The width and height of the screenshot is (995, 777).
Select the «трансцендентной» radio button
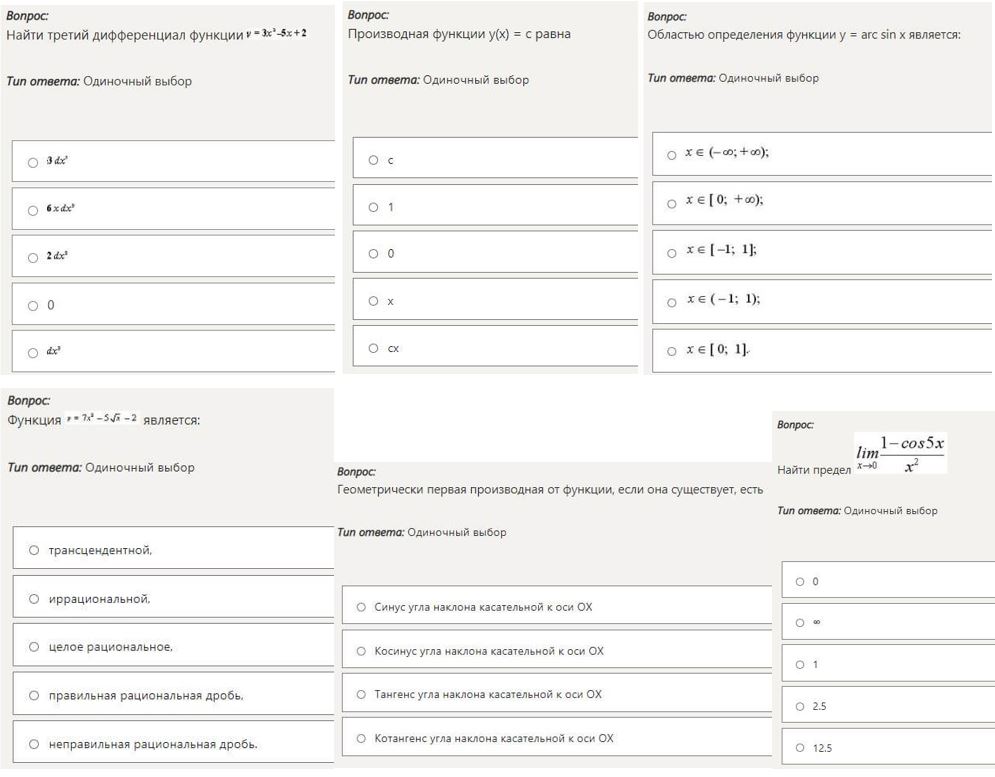point(34,550)
